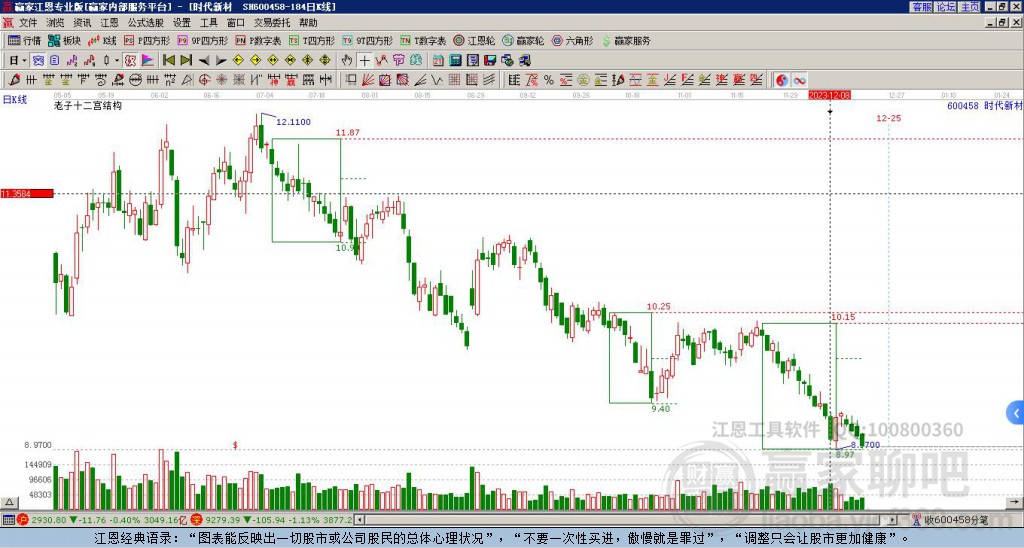Click the triangle button at chart bottom-left
Viewport: 1024px width, 548px height.
pyautogui.click(x=8, y=502)
